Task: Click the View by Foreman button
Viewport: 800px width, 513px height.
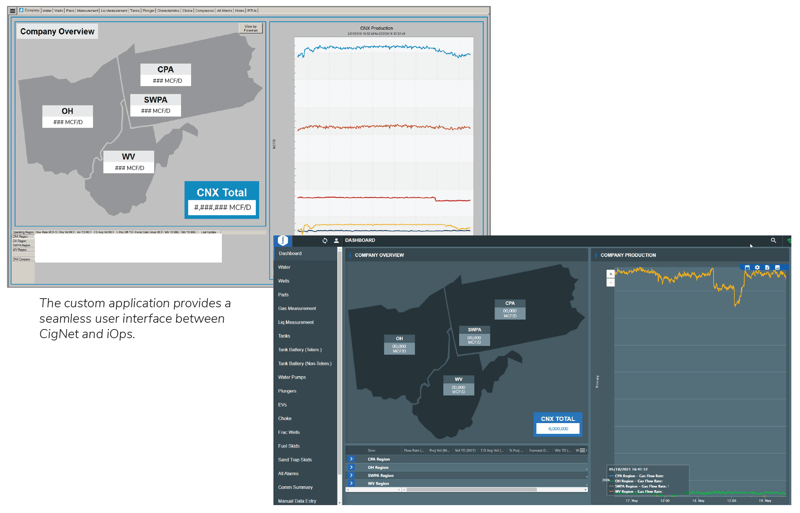Action: [x=251, y=28]
